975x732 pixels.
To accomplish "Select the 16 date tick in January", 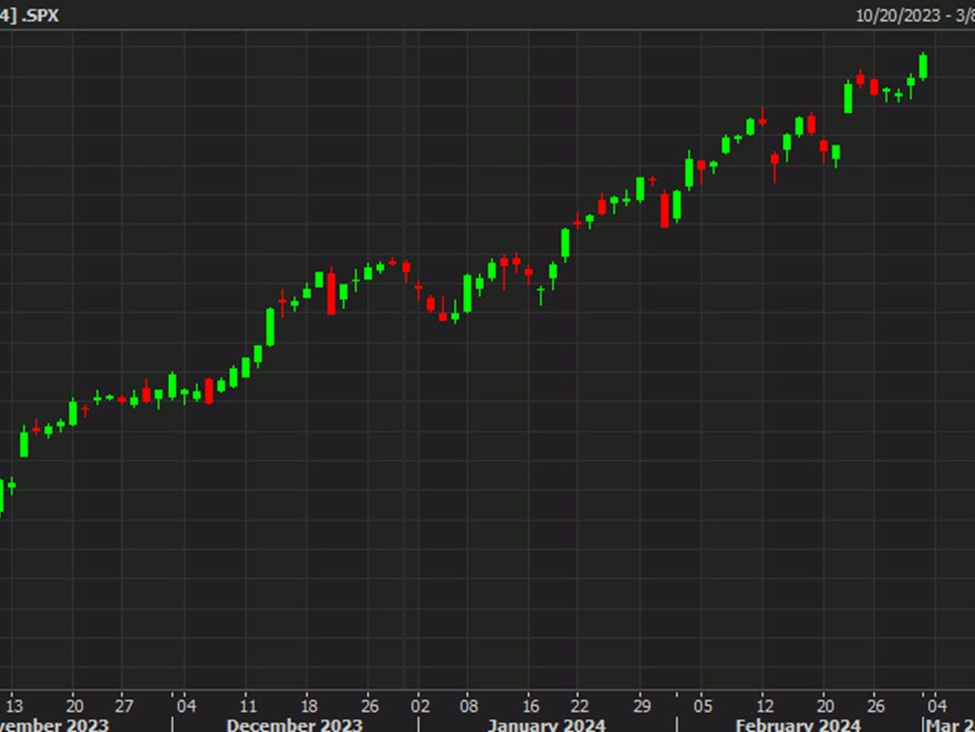I will tap(533, 702).
